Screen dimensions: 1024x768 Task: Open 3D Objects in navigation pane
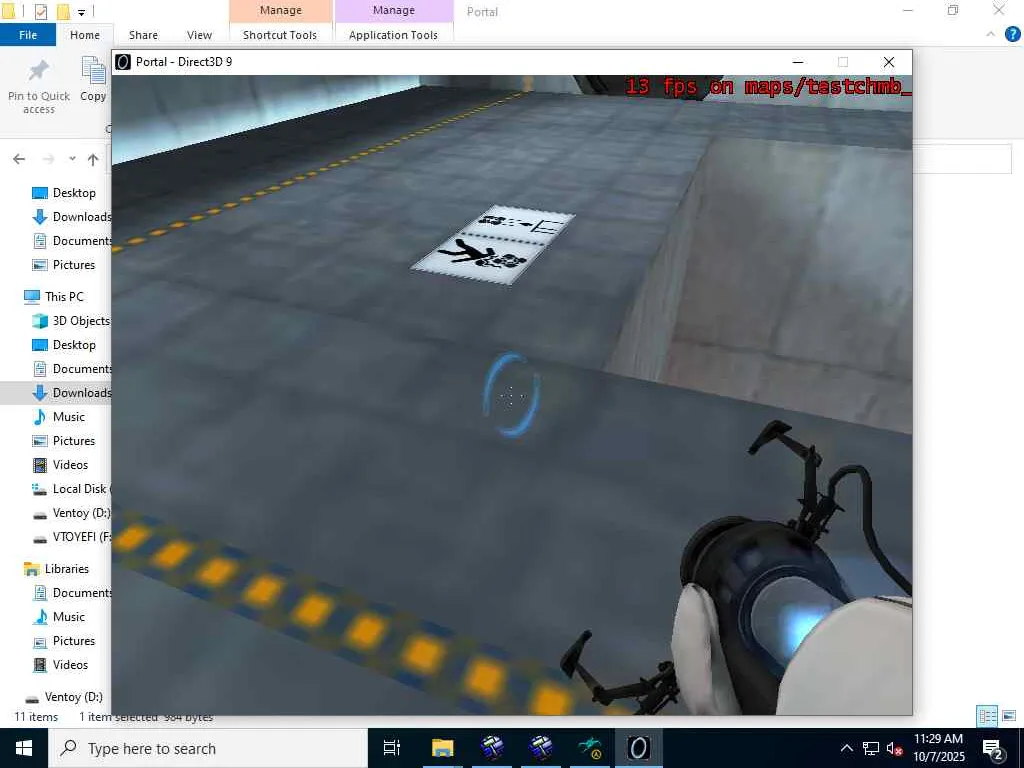click(71, 321)
